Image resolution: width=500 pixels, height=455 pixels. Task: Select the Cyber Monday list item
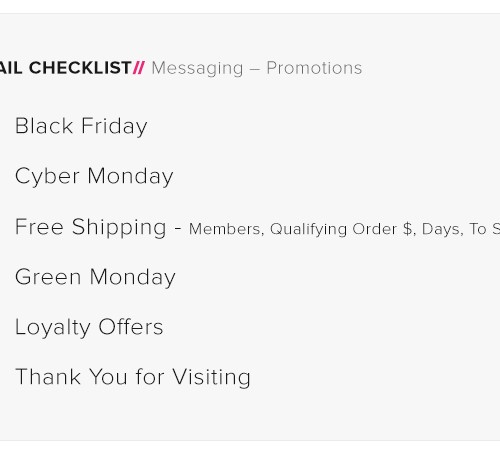click(94, 176)
